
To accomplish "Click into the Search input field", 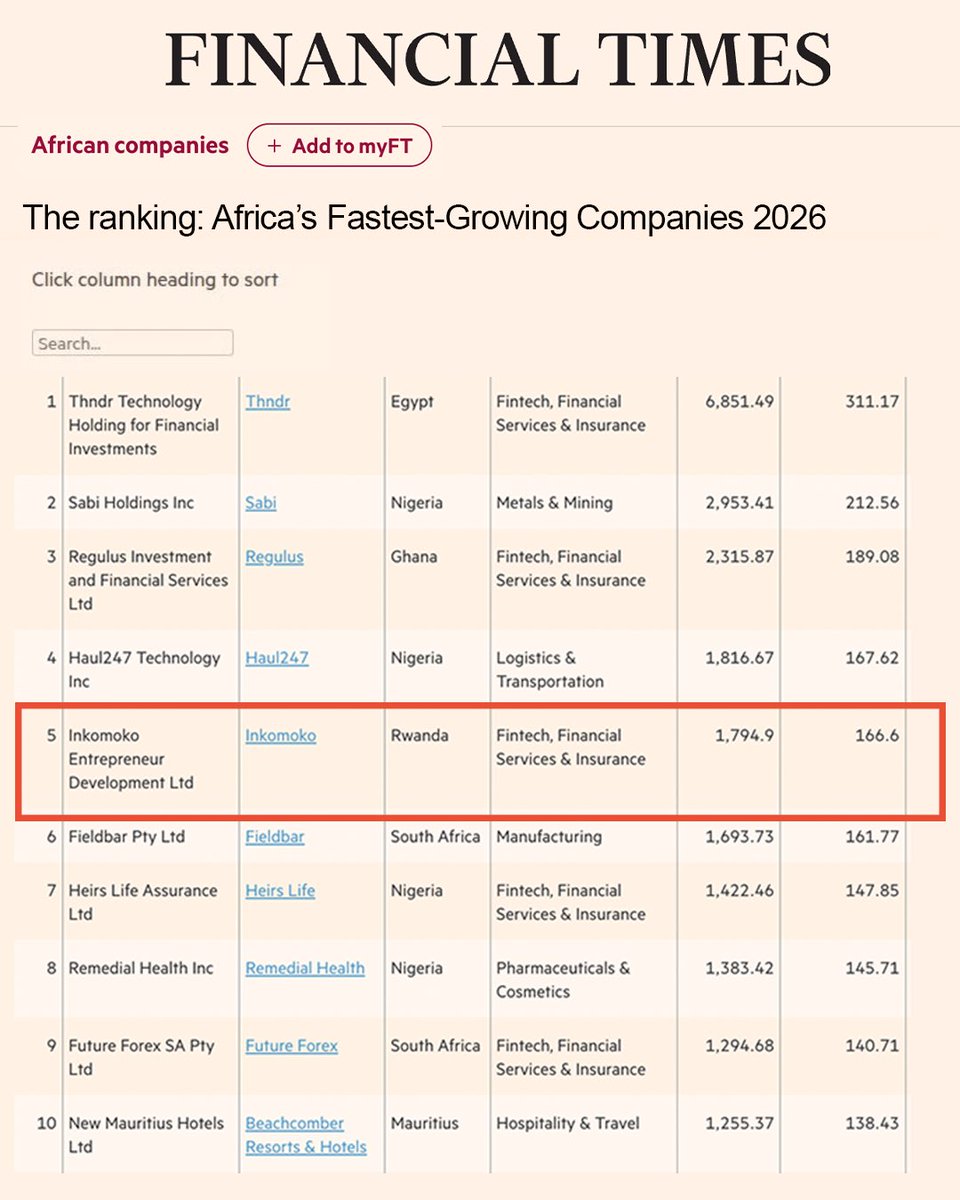I will pos(133,343).
